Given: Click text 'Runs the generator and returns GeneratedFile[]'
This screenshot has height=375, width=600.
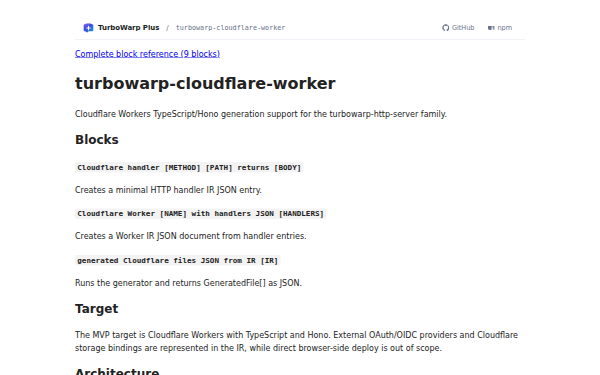Looking at the screenshot, I should 170,283.
